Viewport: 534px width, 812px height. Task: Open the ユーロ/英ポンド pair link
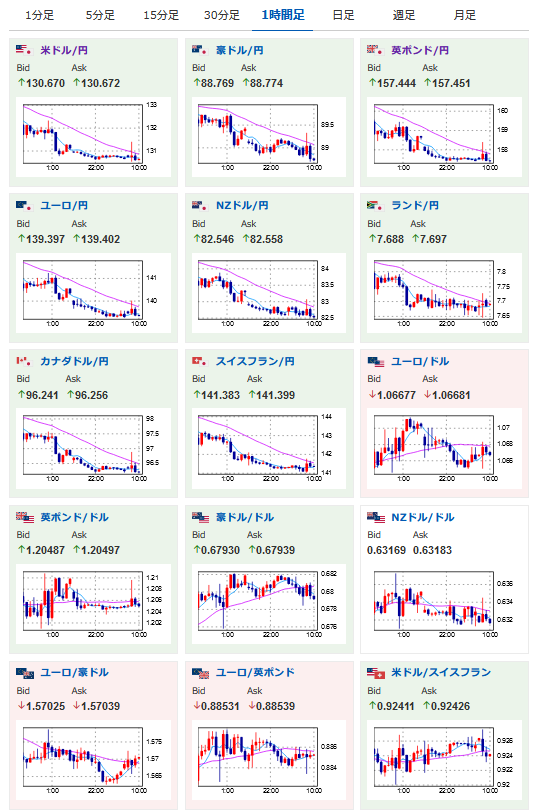(x=255, y=672)
